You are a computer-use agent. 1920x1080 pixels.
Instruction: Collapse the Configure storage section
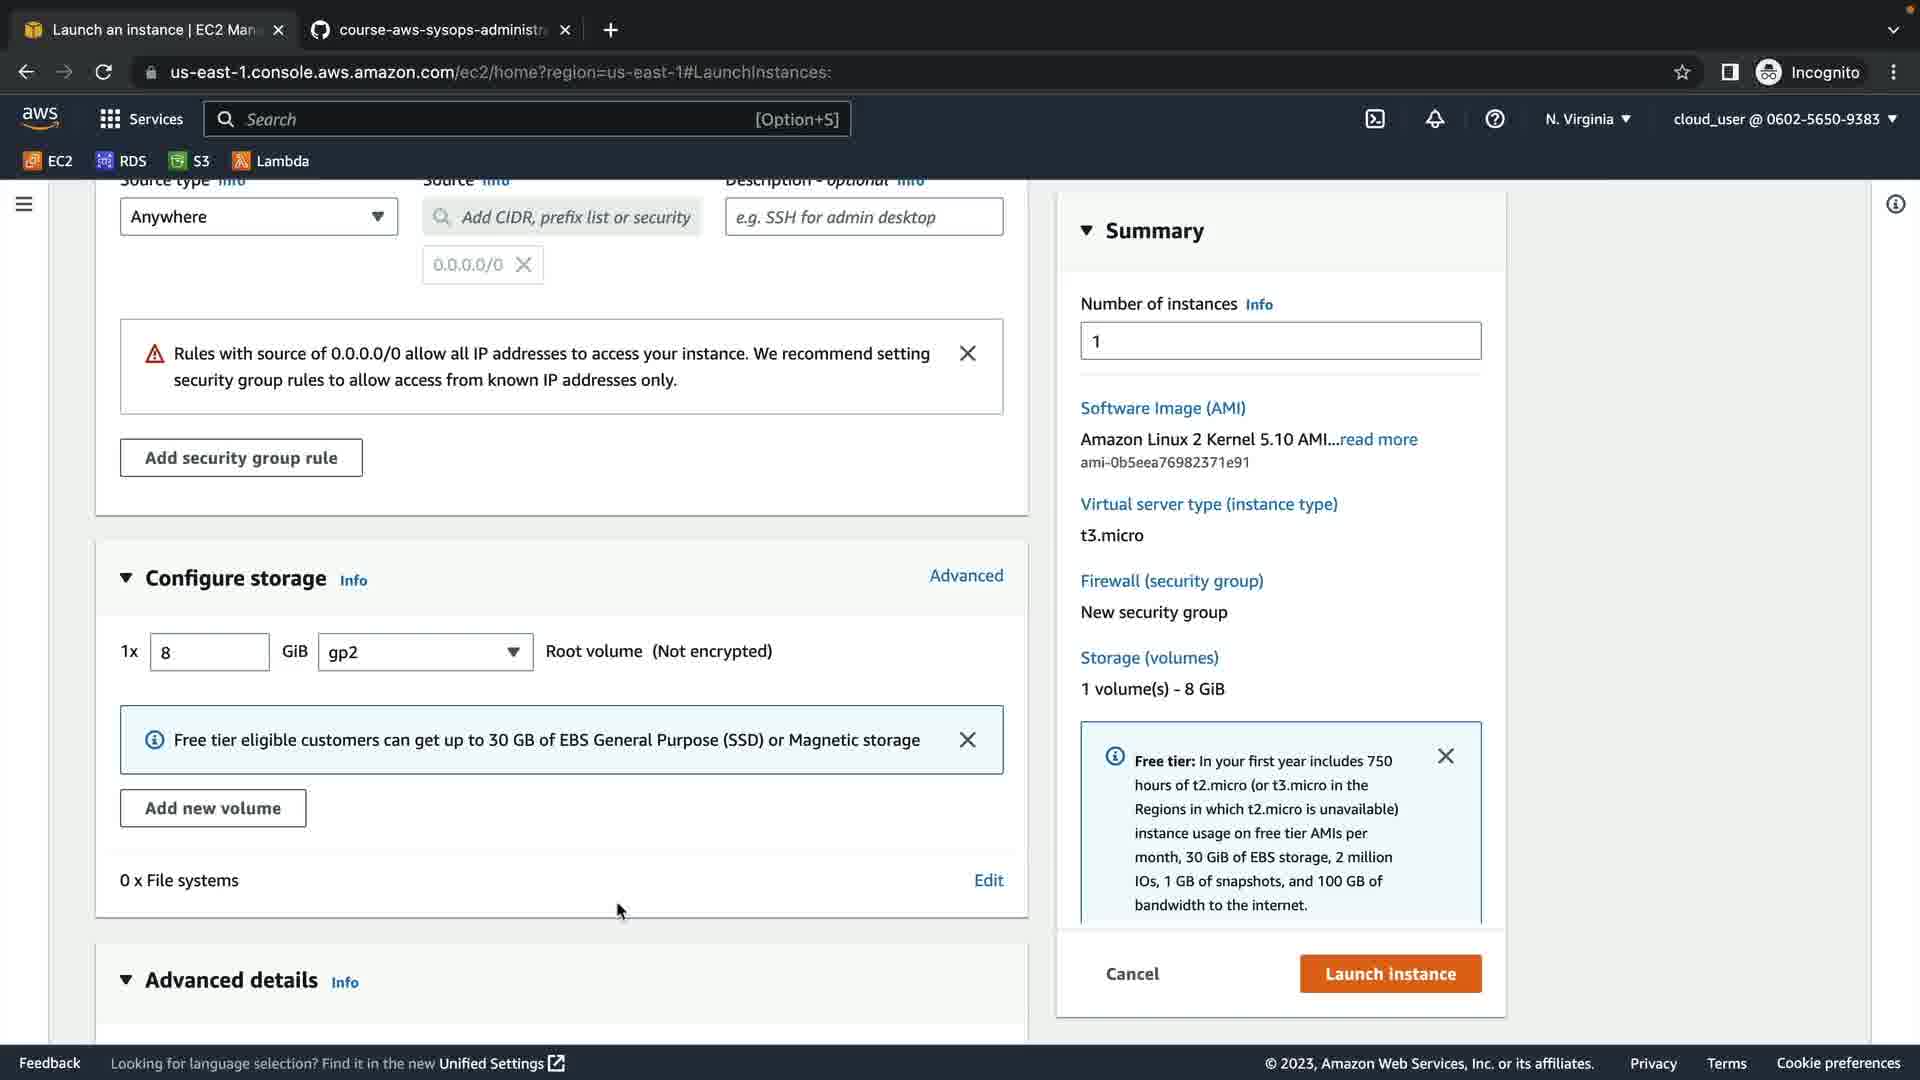click(x=126, y=578)
